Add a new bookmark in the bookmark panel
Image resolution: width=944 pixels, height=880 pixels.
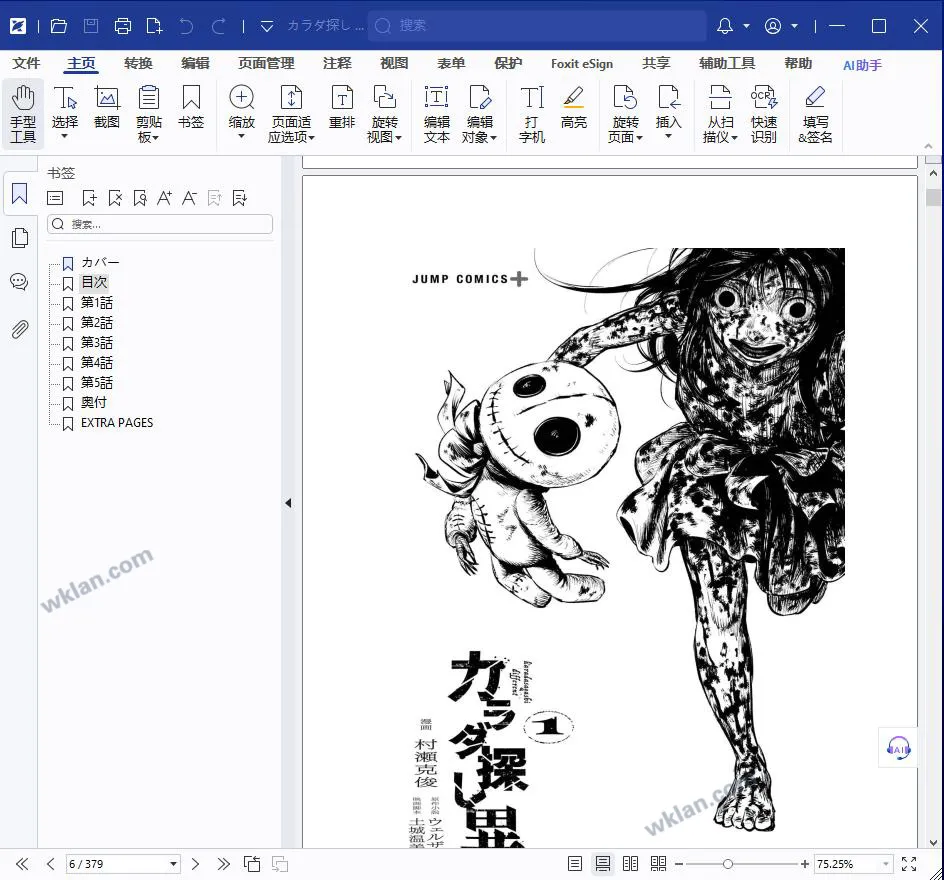(89, 197)
